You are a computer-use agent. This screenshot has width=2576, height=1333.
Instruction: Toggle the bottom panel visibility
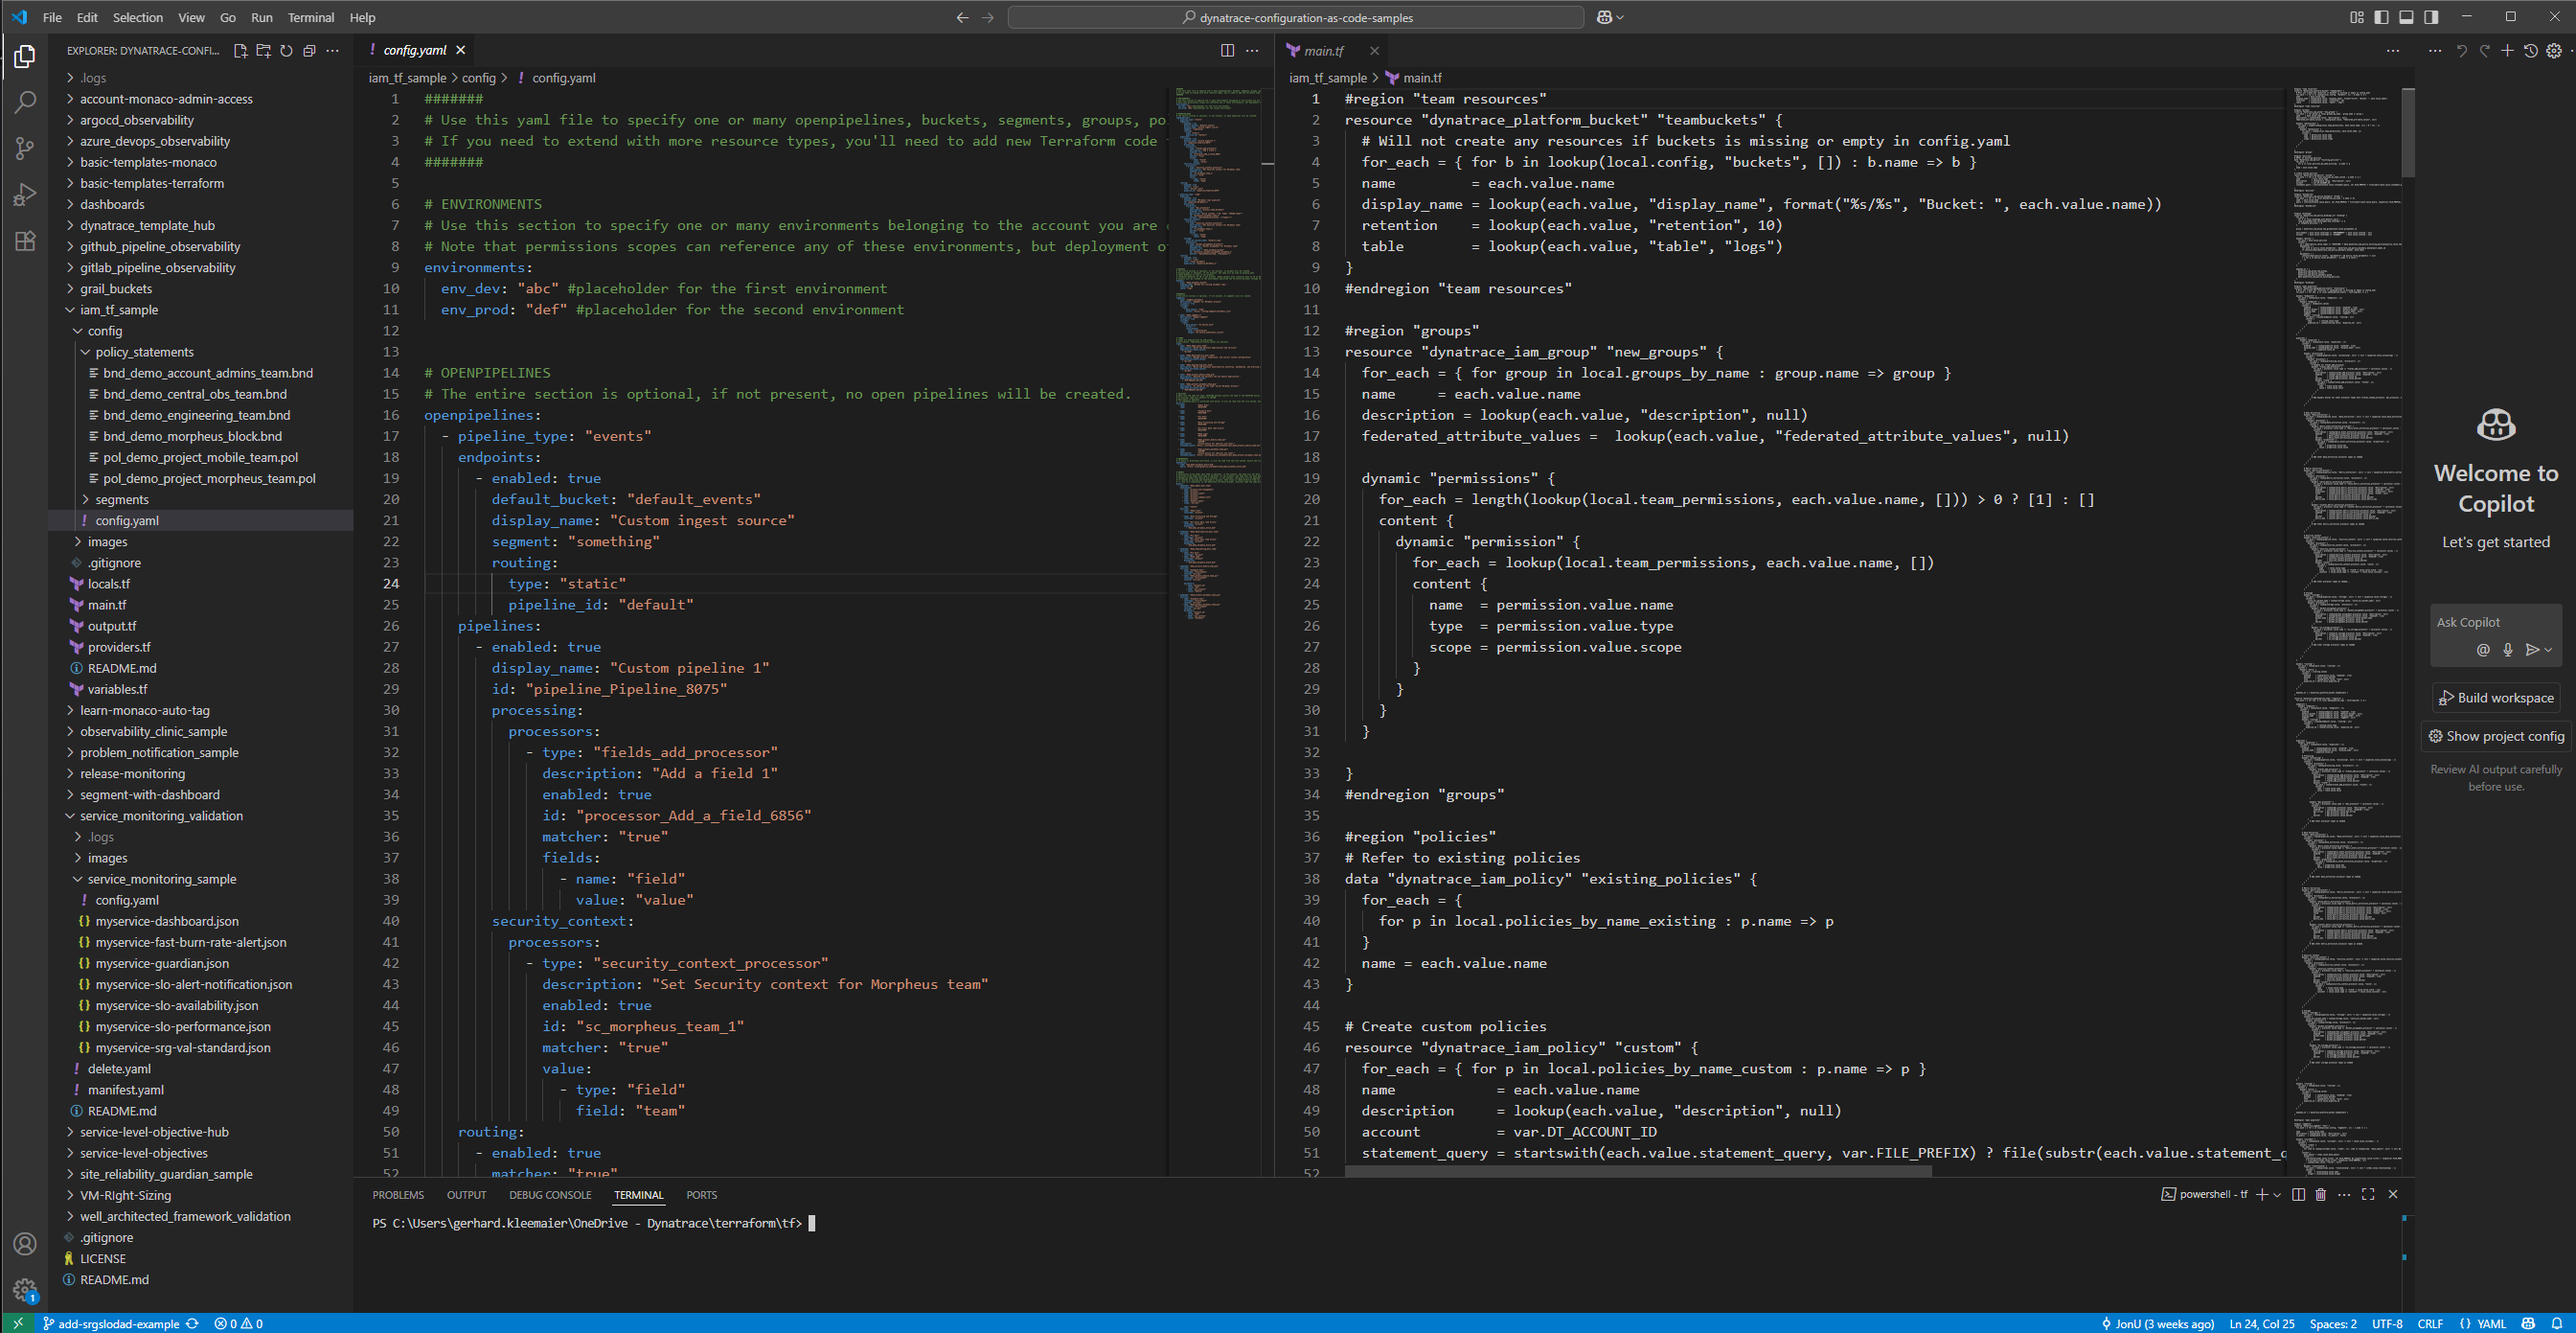click(x=2406, y=17)
